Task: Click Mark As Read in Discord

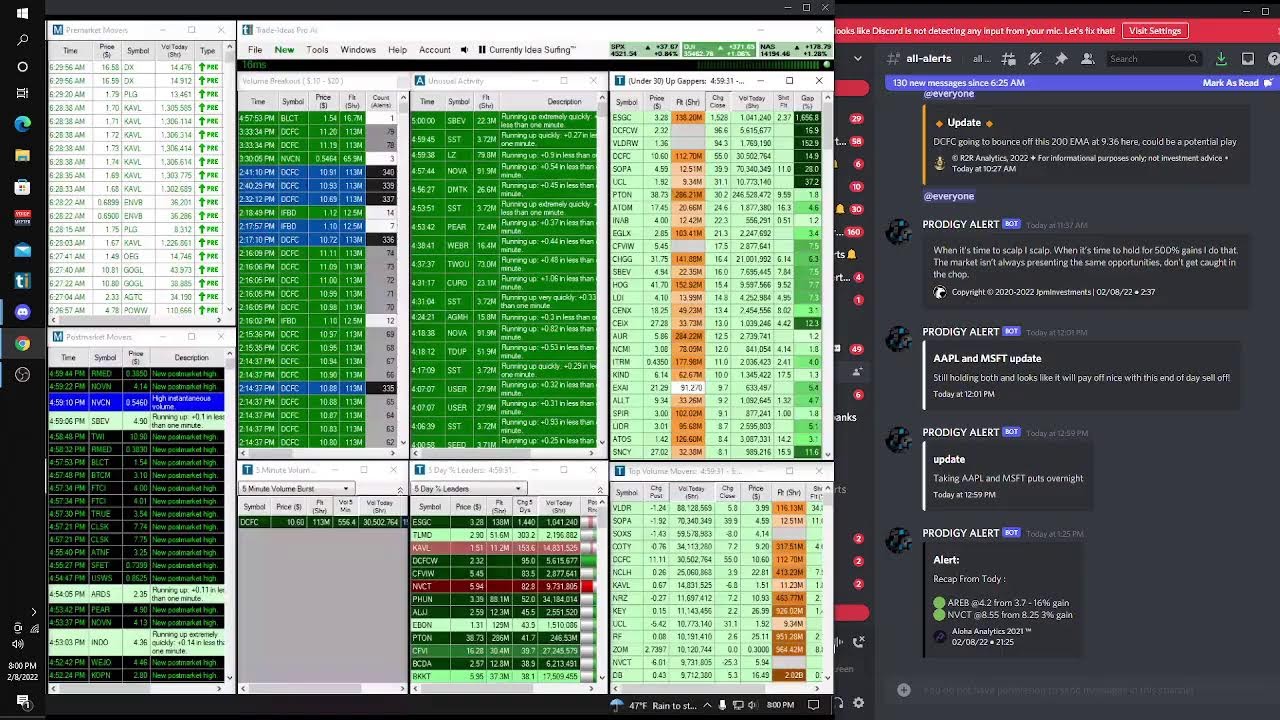Action: click(x=1236, y=83)
